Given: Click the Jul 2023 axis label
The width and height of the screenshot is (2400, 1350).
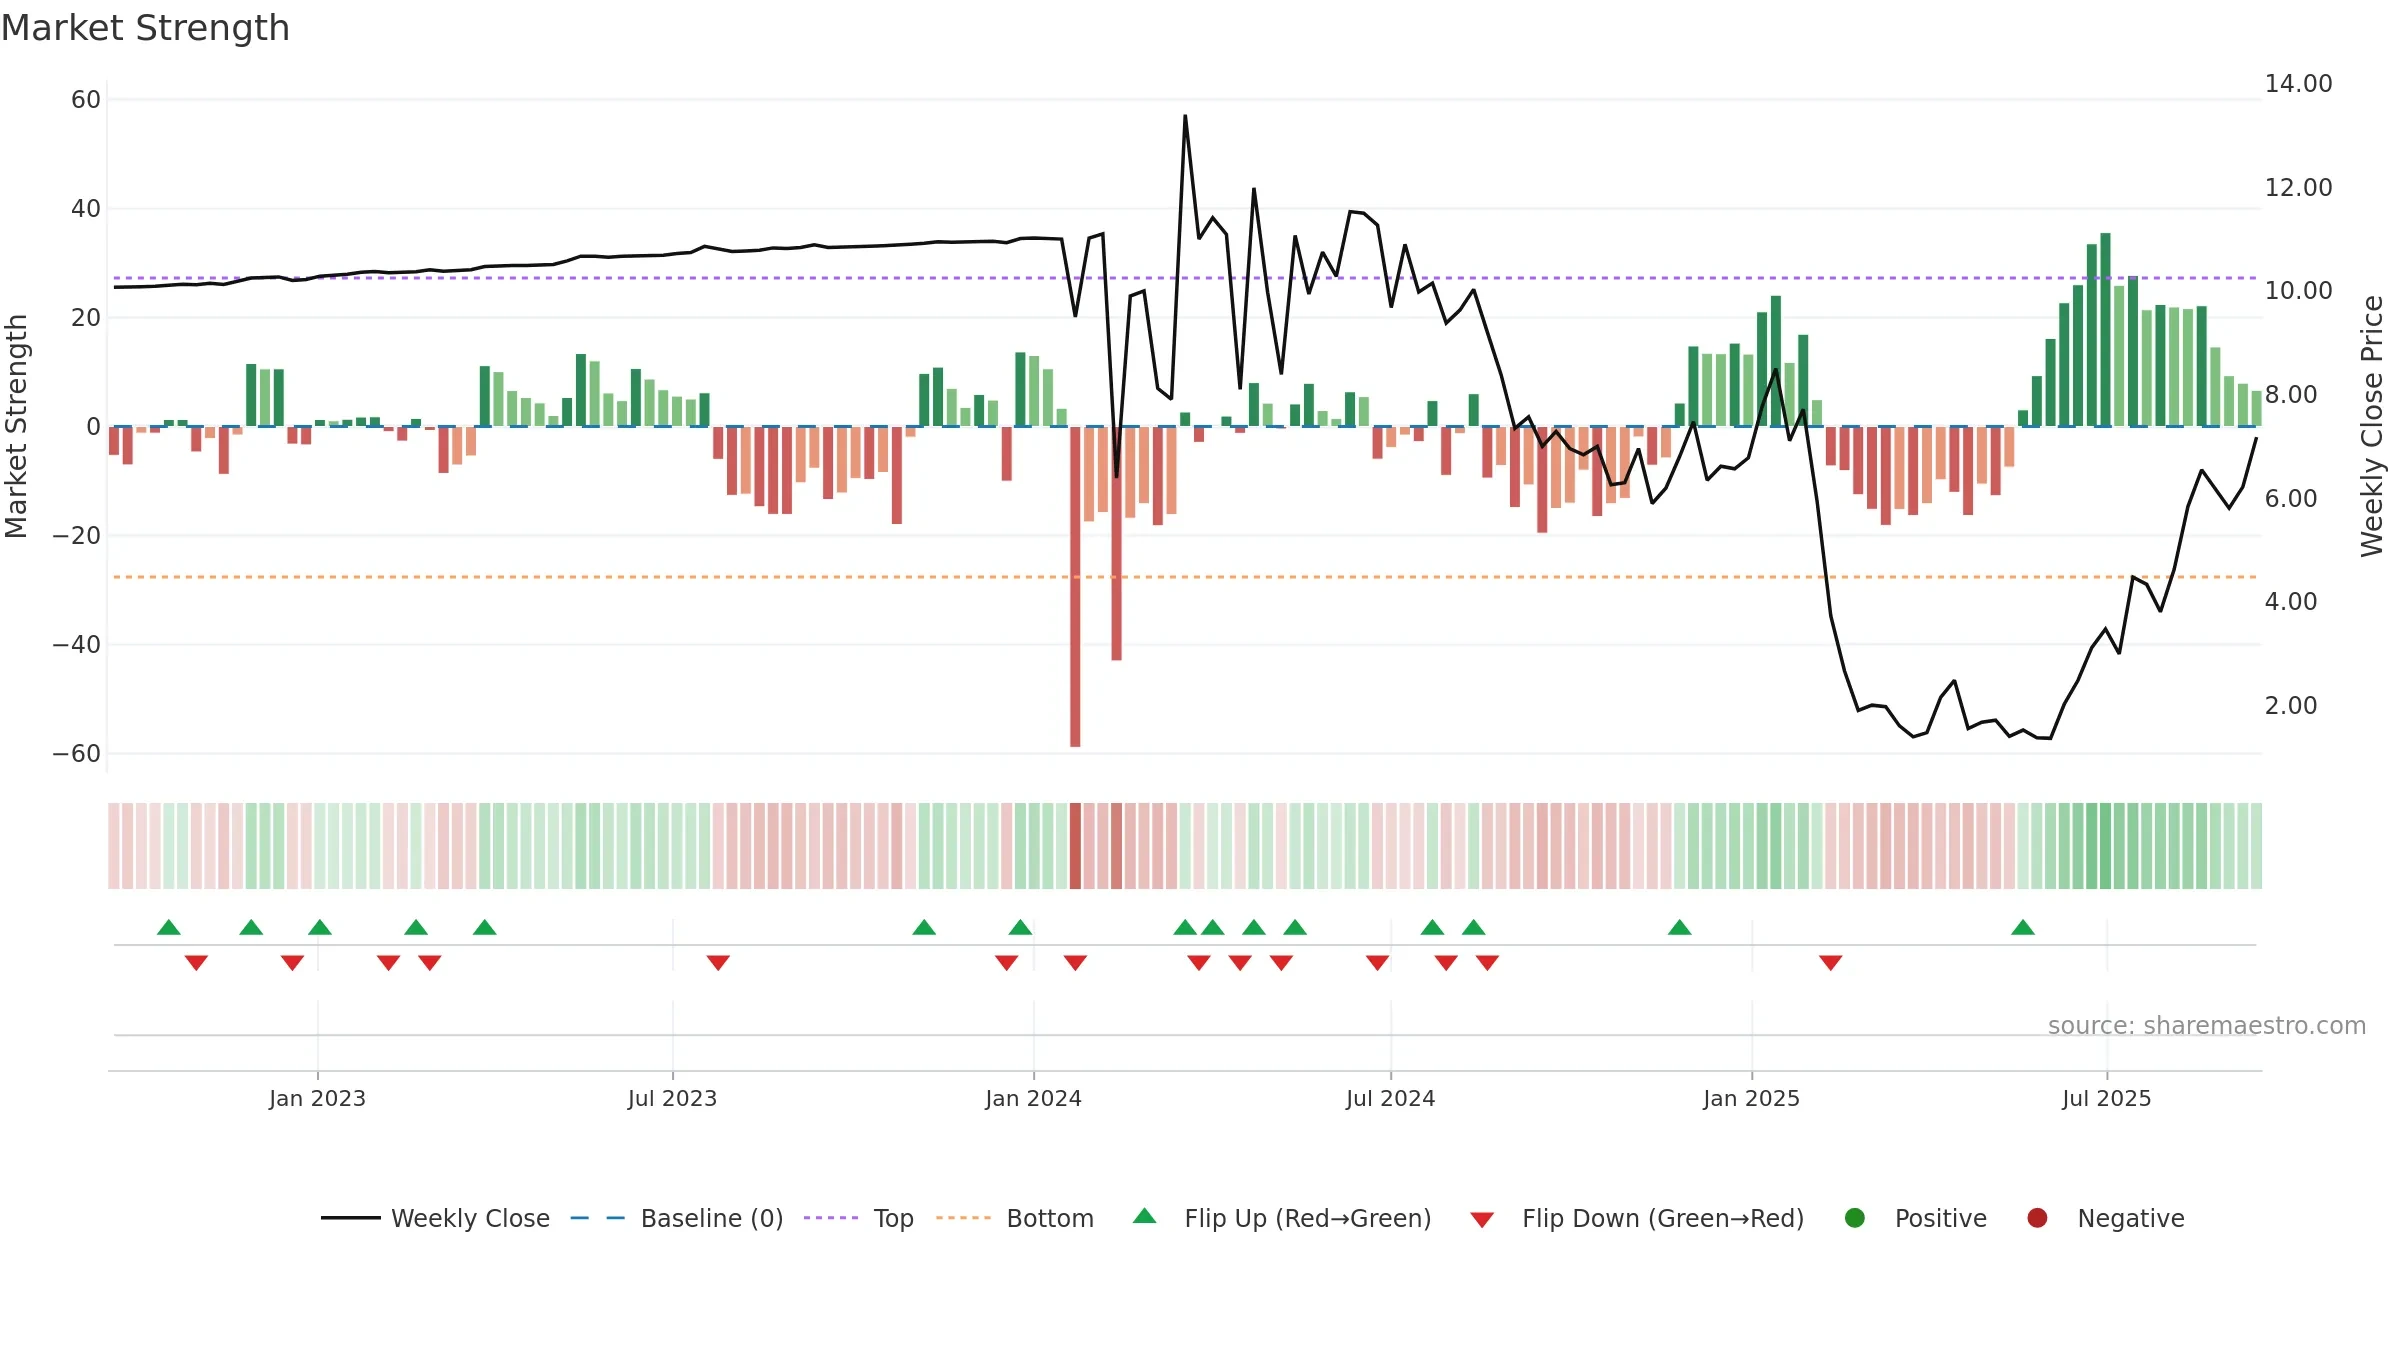Looking at the screenshot, I should point(672,1098).
